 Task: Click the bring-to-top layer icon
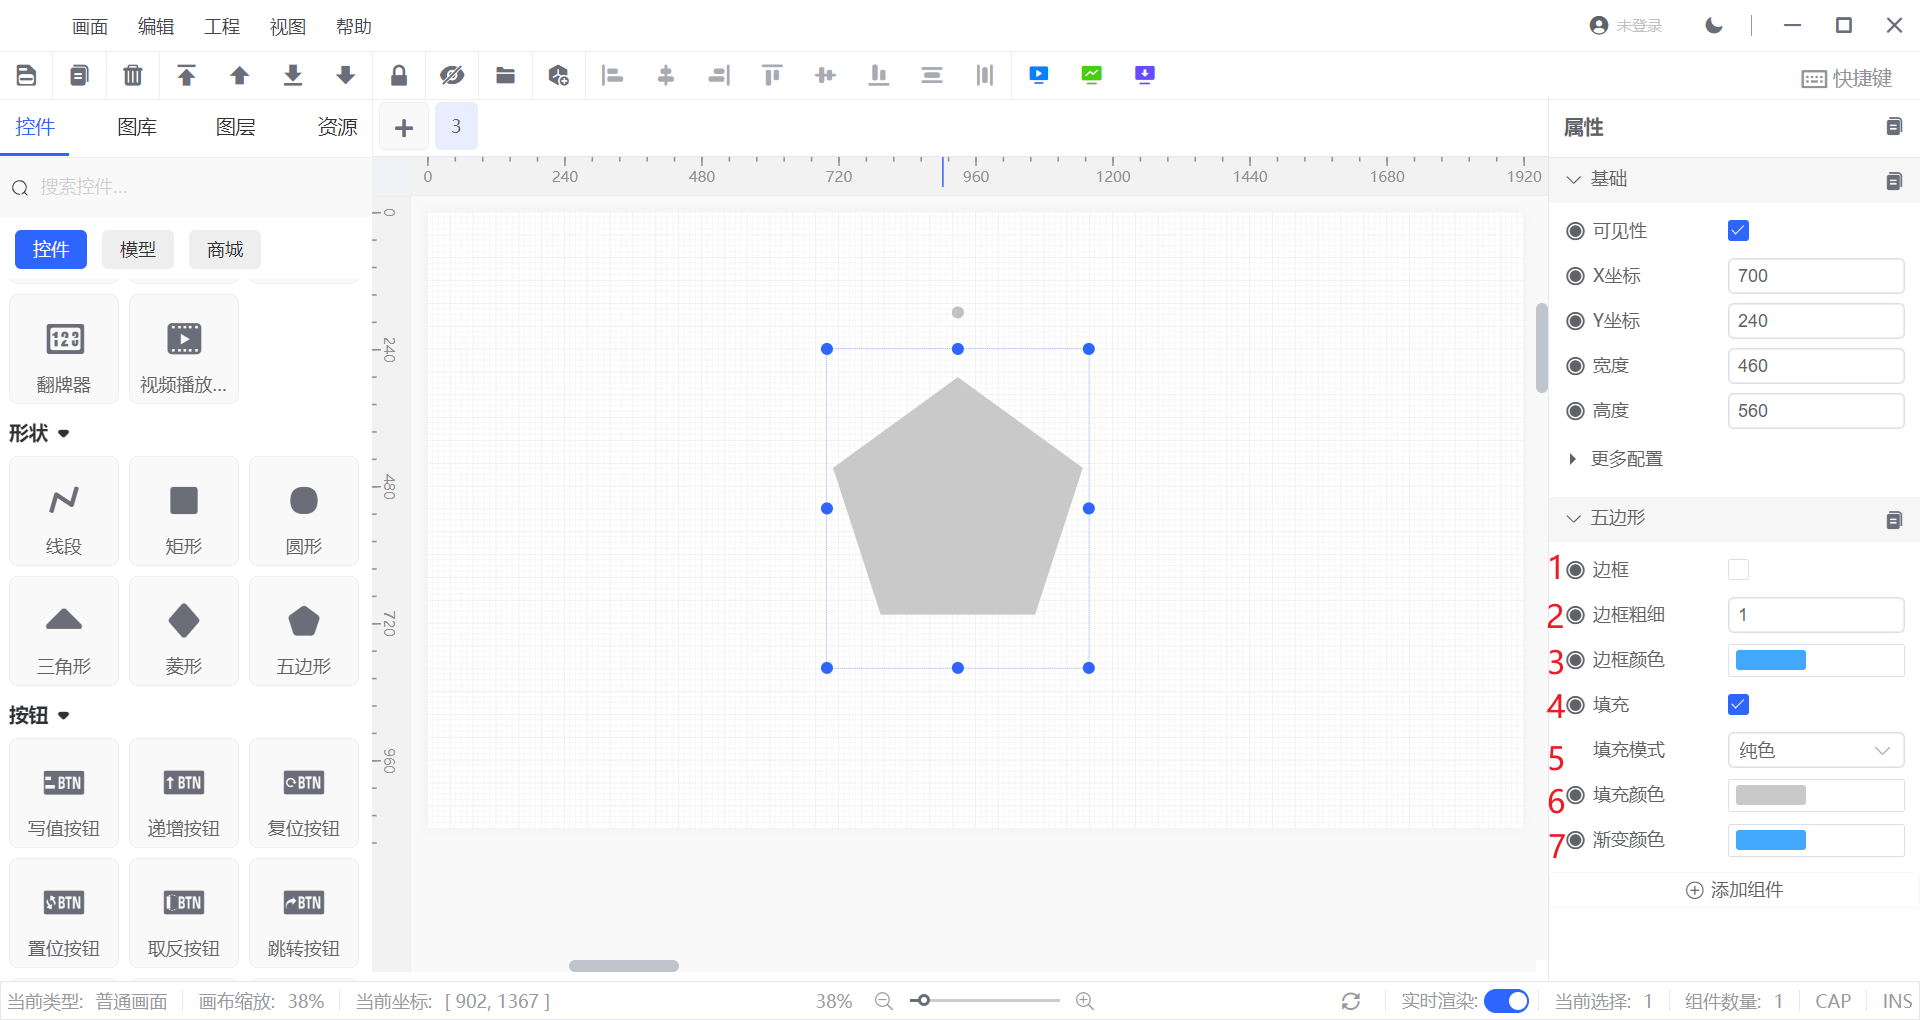pyautogui.click(x=186, y=75)
